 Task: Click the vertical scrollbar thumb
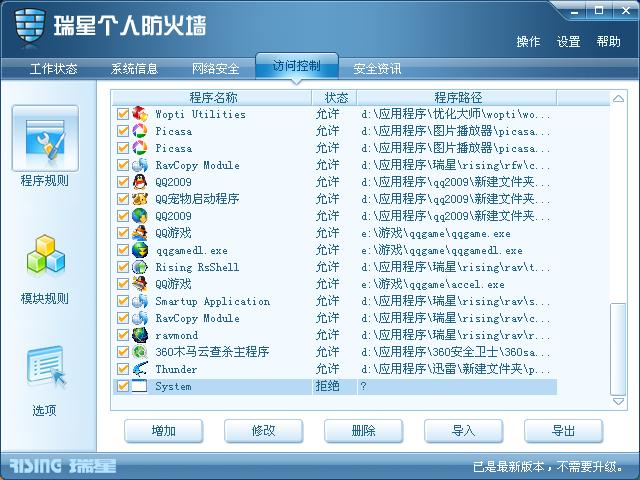coord(618,349)
